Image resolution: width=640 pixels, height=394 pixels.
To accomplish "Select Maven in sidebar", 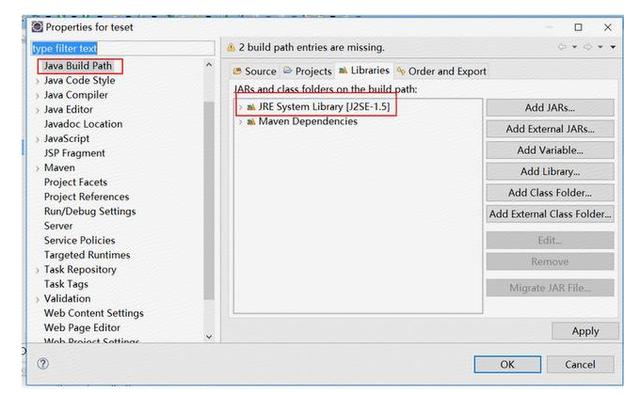I will click(x=60, y=168).
